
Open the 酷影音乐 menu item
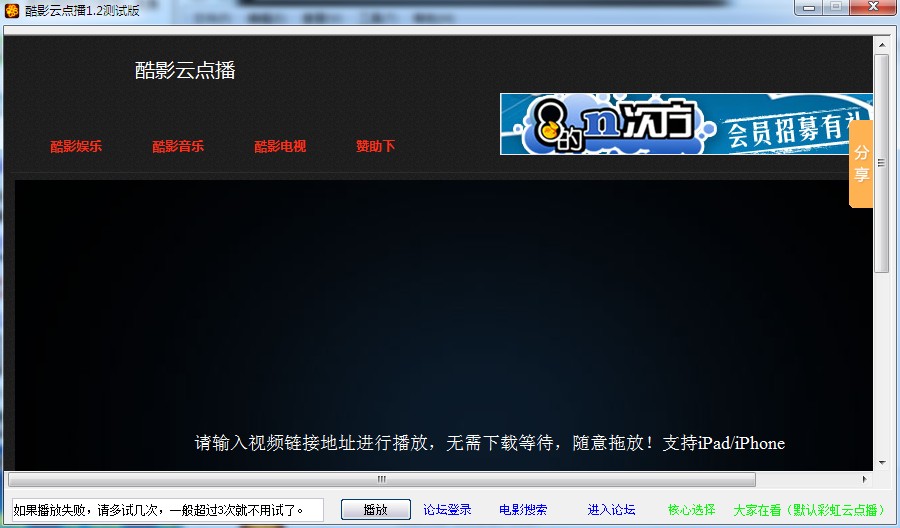point(178,146)
